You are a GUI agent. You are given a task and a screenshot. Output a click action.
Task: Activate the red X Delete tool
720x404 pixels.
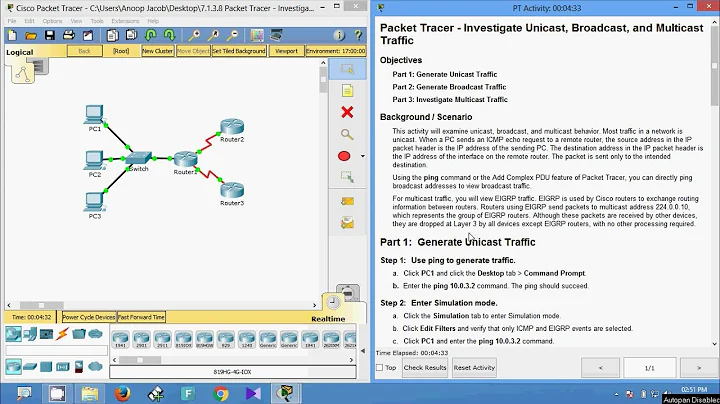pos(347,112)
